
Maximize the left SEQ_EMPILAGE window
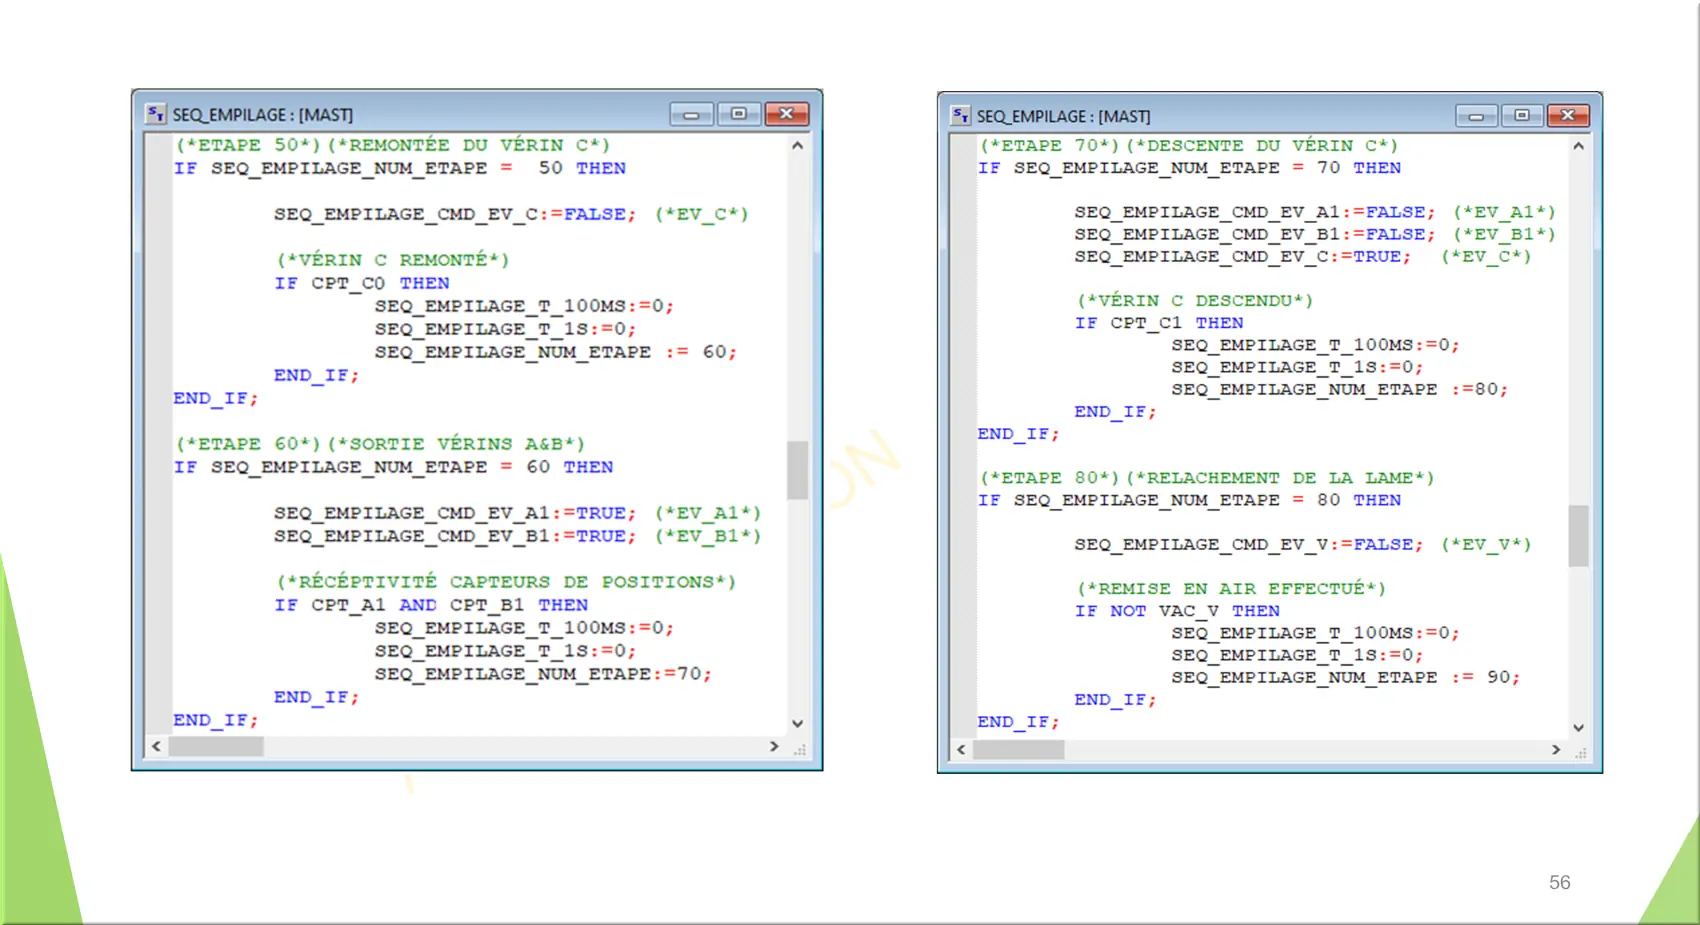739,114
